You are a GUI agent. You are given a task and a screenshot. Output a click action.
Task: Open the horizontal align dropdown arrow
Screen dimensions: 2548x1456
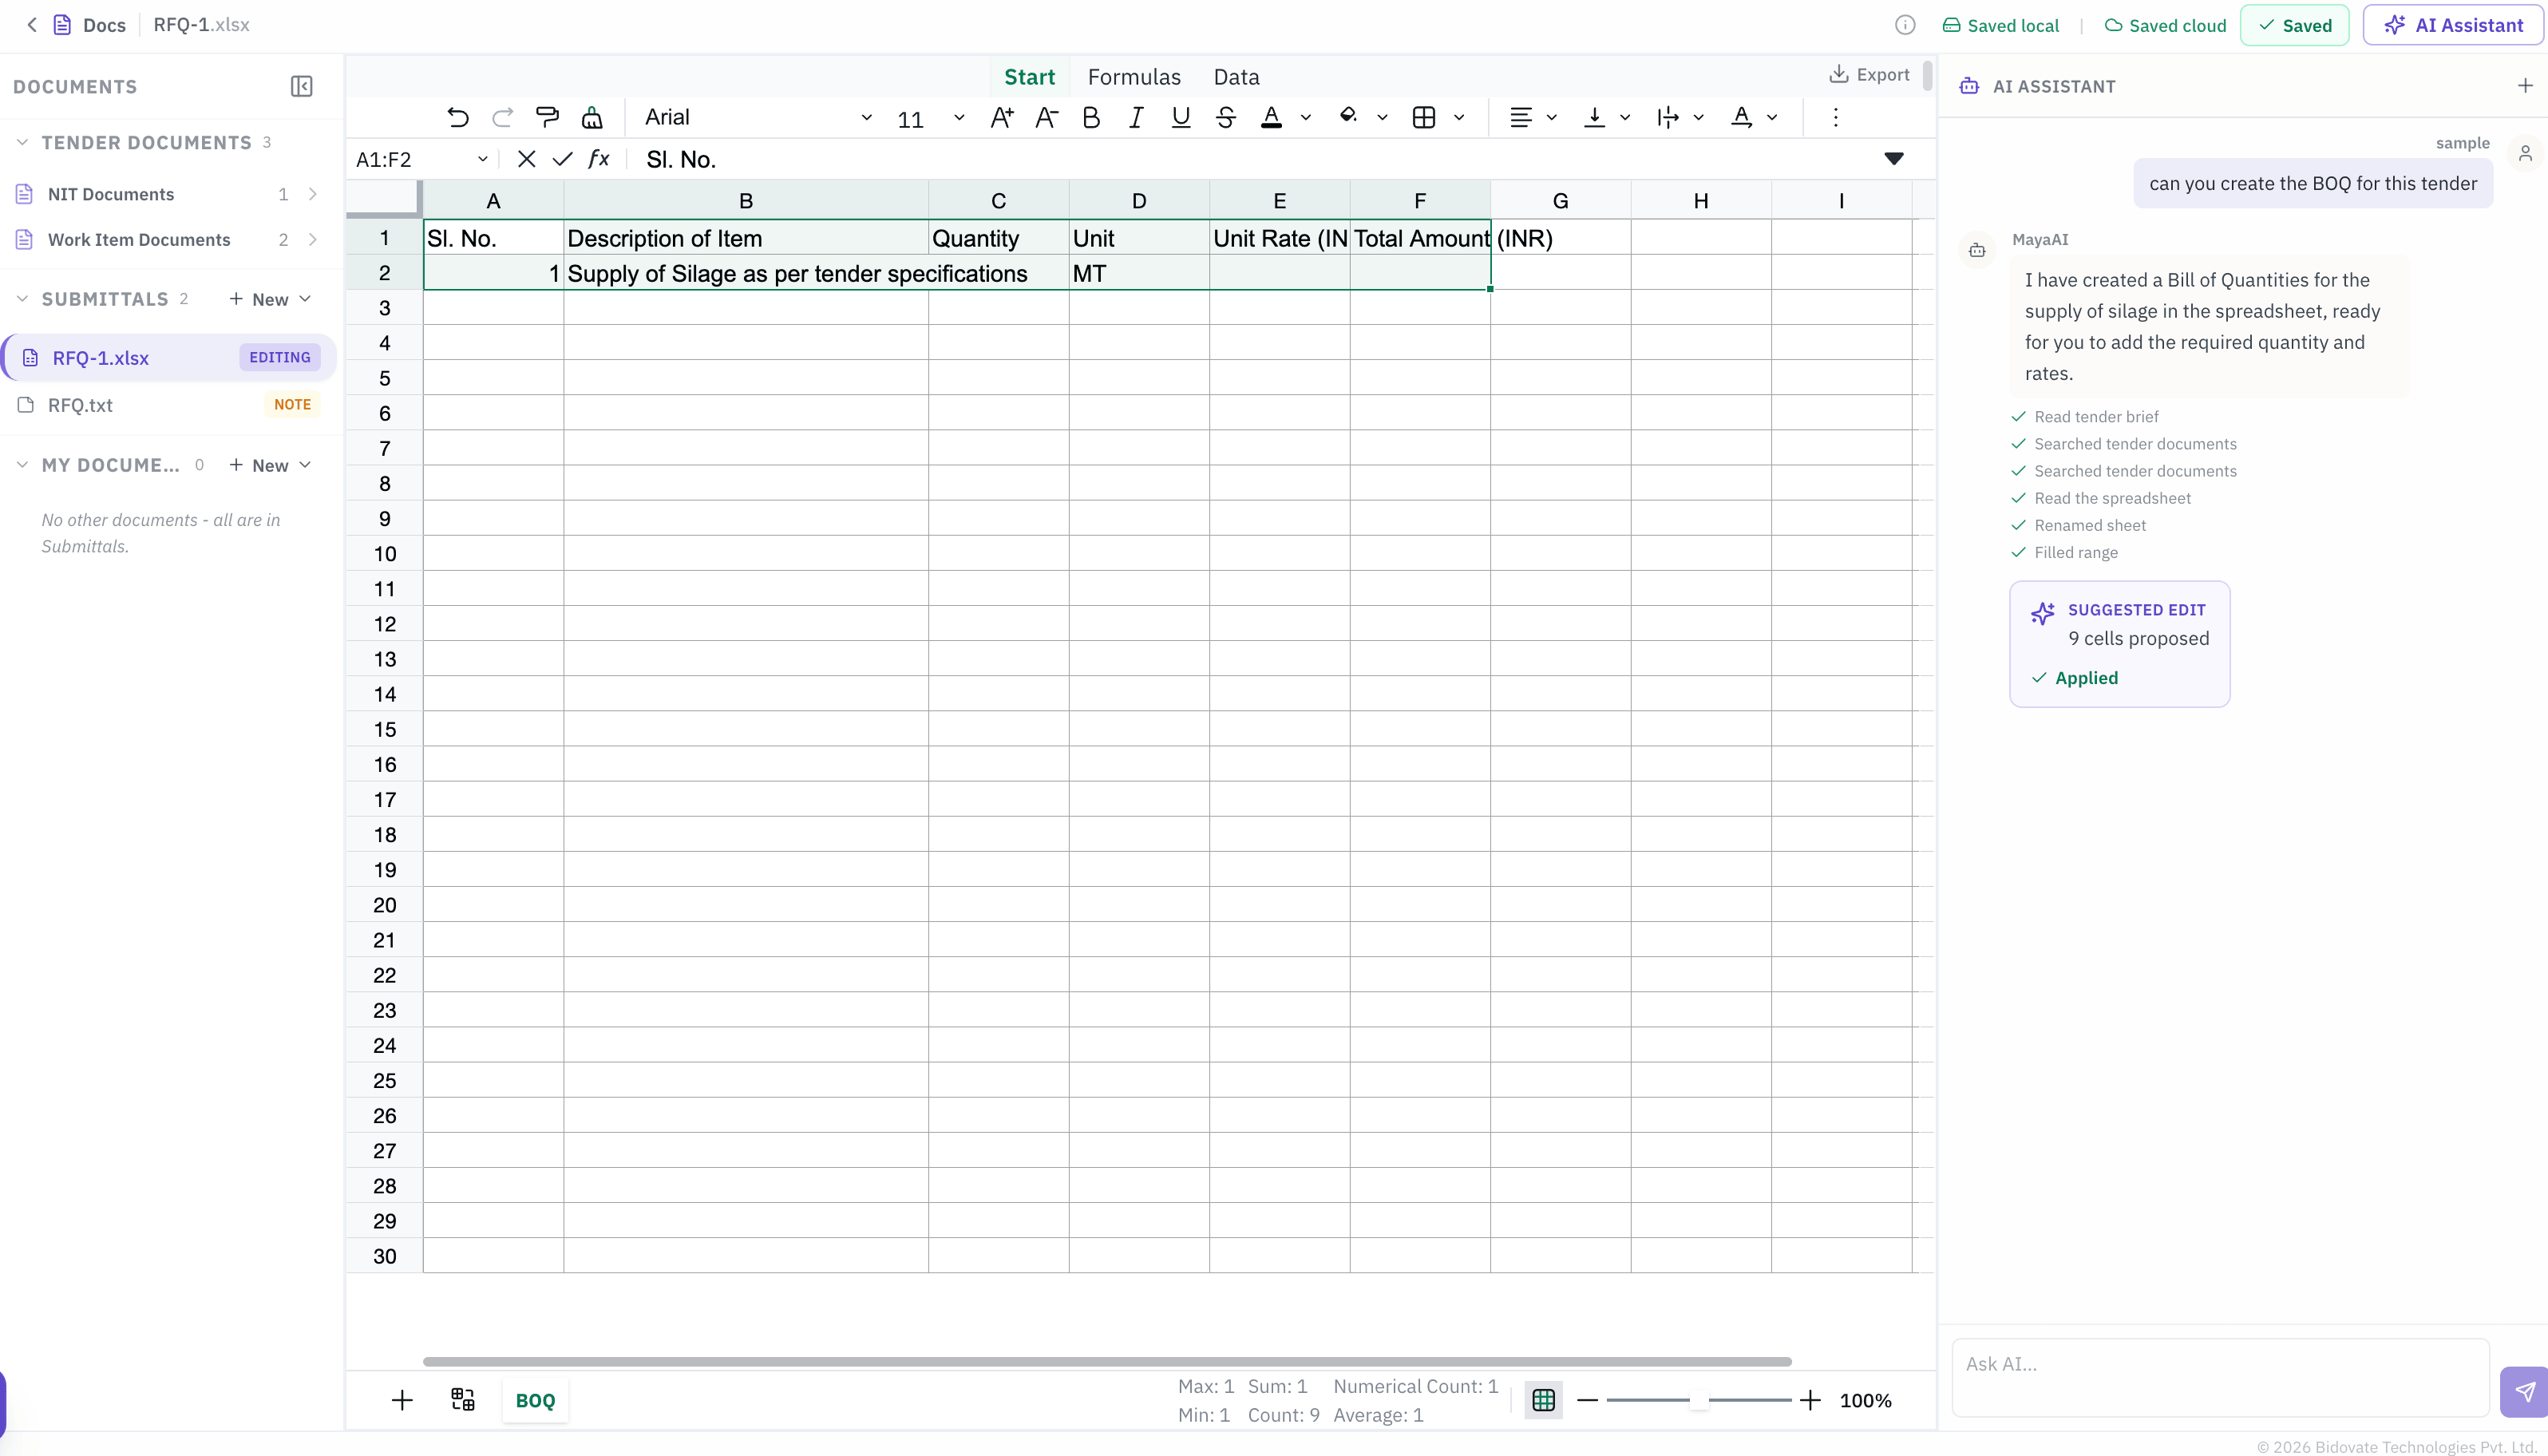click(1551, 118)
